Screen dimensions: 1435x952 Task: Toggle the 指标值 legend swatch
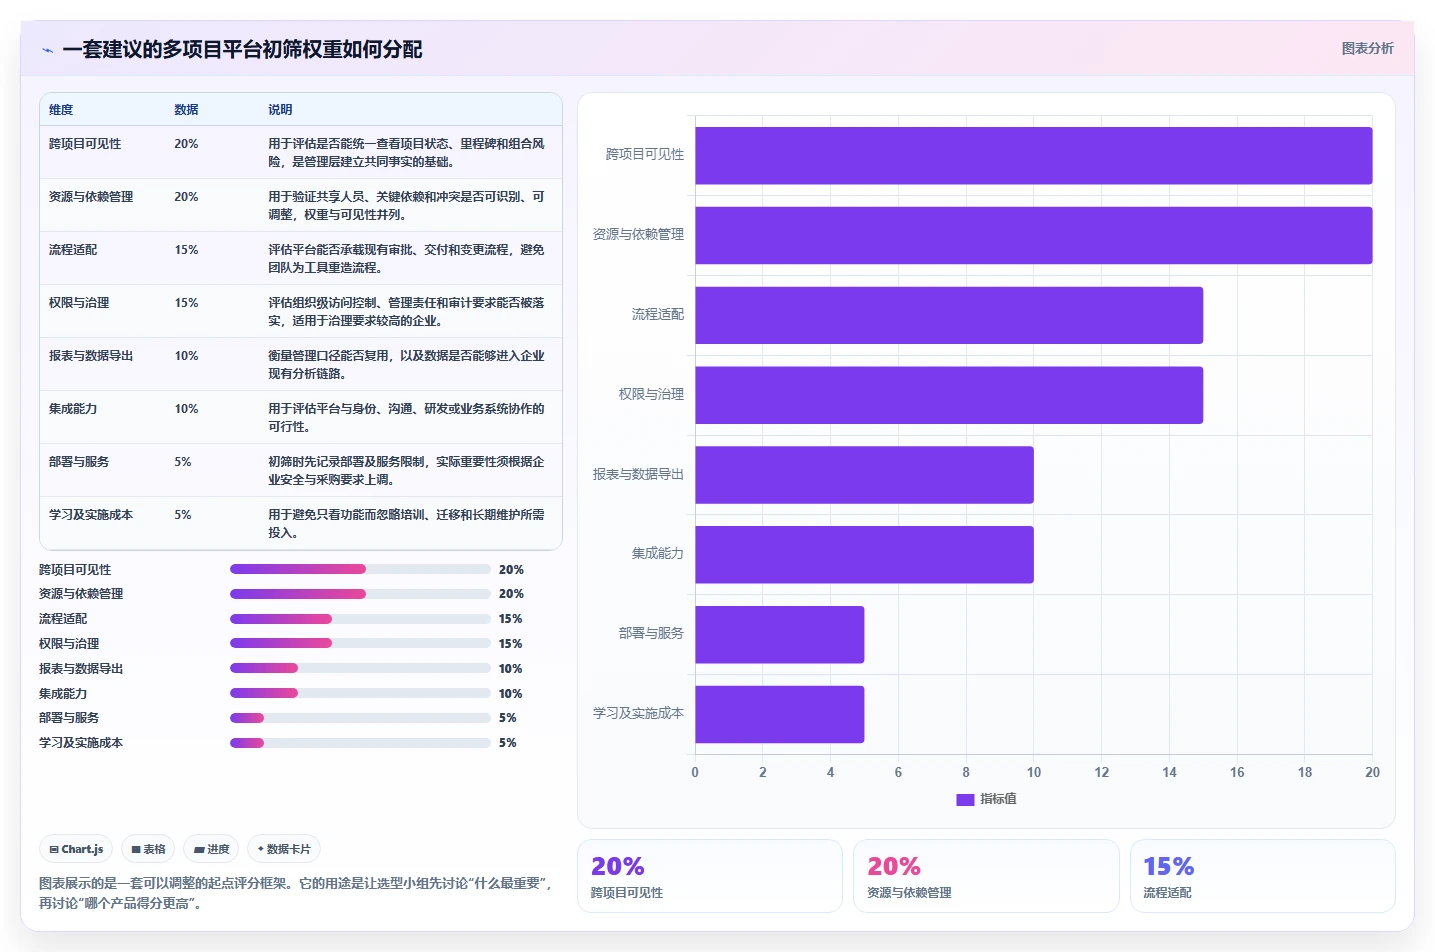pyautogui.click(x=965, y=799)
